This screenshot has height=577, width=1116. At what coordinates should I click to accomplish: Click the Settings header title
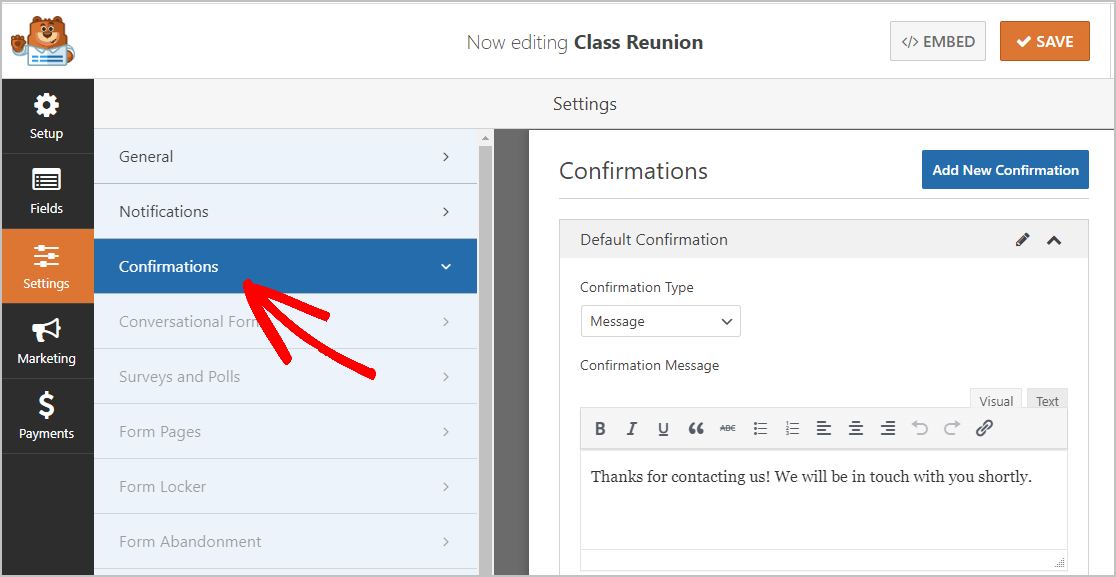[584, 104]
